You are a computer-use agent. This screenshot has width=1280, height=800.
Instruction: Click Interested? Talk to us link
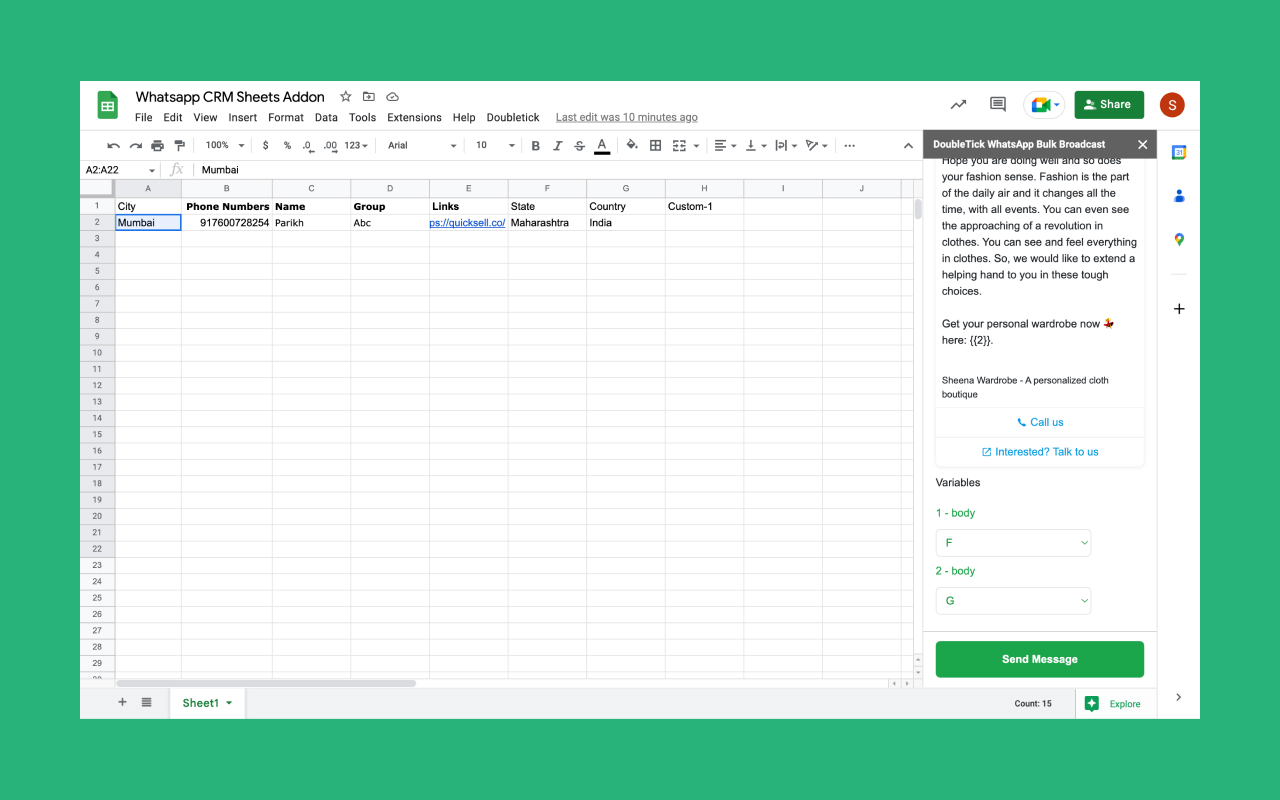1040,452
